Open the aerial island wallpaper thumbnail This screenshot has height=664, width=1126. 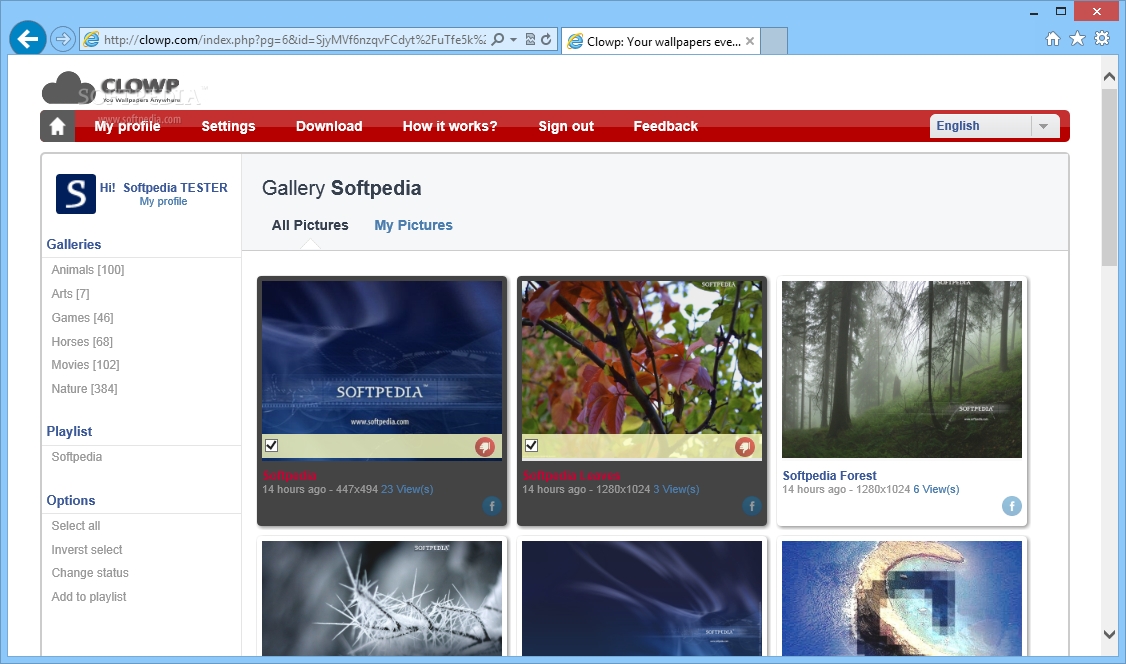pos(902,598)
